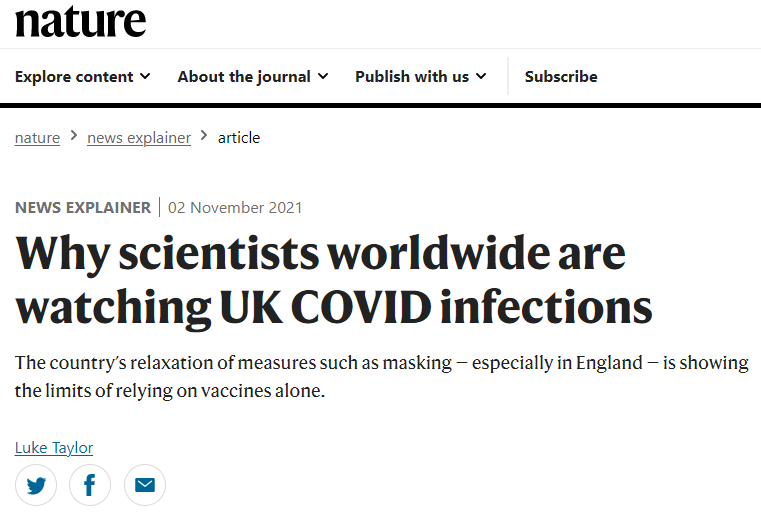761x517 pixels.
Task: Click the article breadcrumb text
Action: click(239, 138)
